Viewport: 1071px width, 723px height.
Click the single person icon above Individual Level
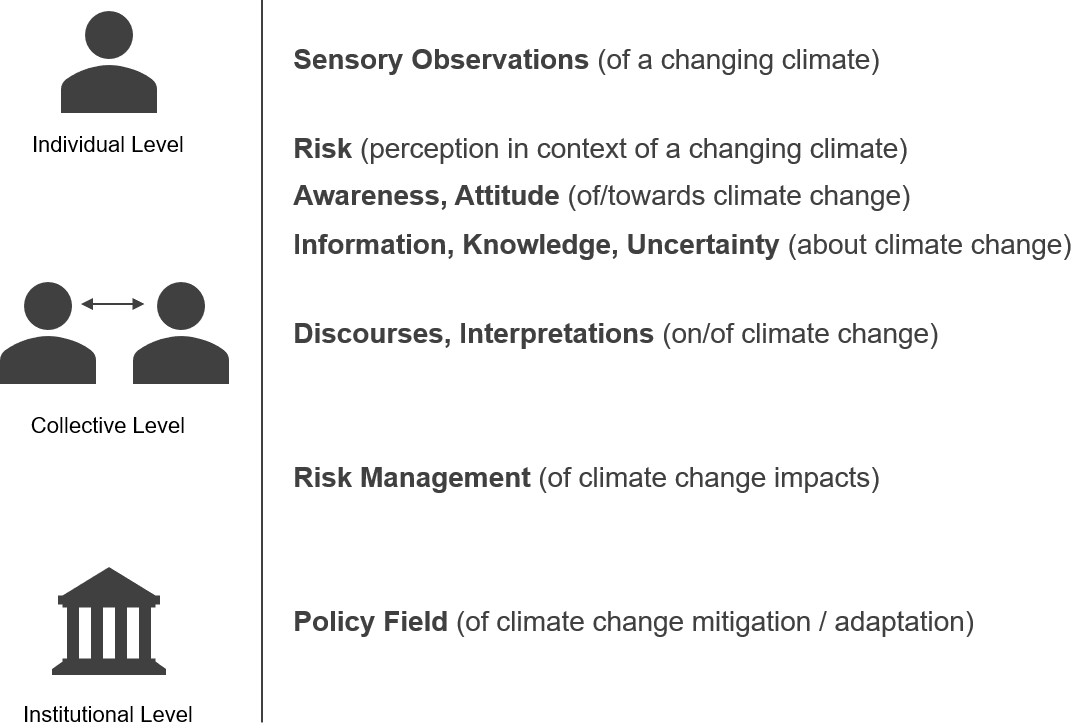(108, 62)
